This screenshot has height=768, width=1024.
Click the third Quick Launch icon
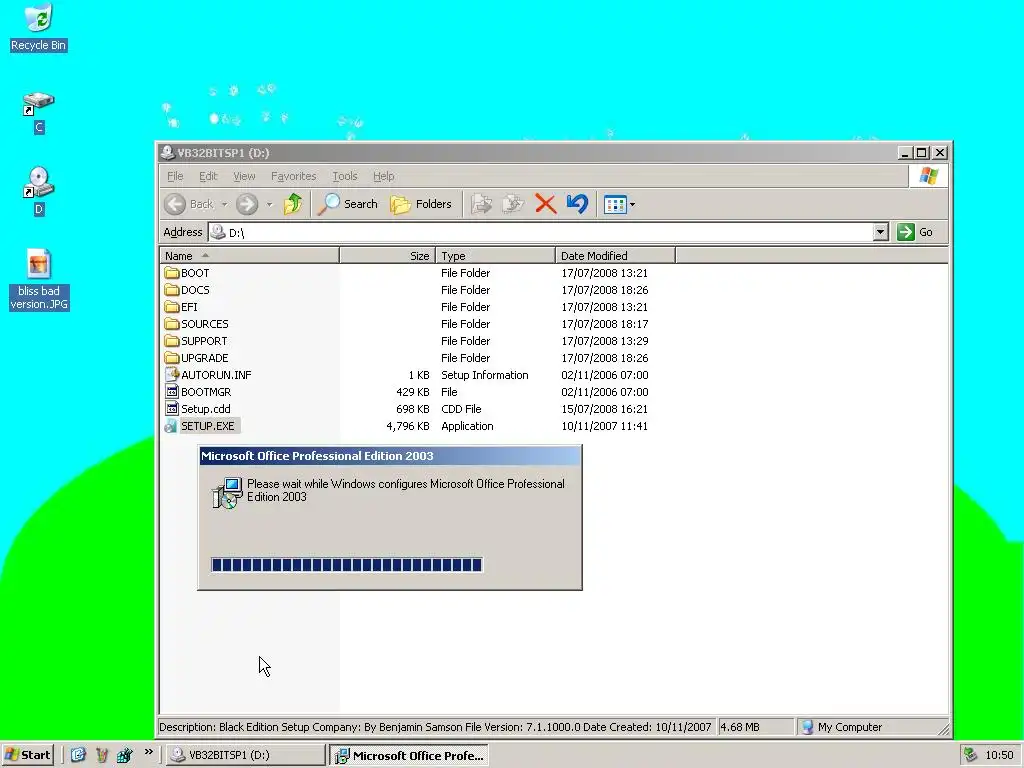124,755
